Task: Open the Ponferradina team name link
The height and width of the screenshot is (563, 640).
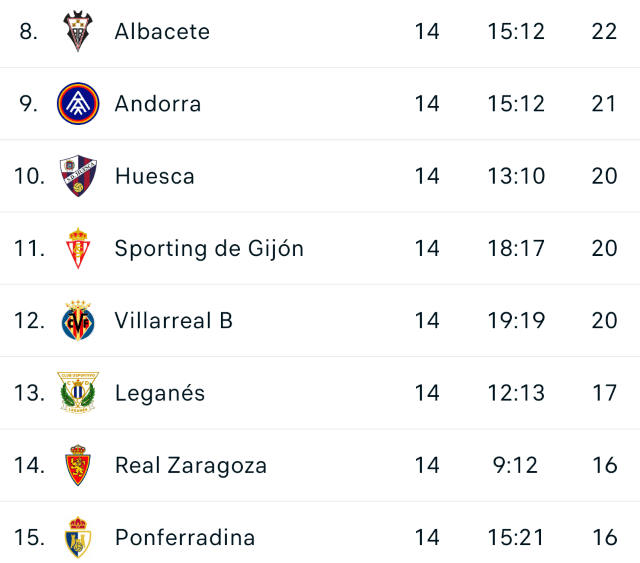Action: tap(185, 537)
